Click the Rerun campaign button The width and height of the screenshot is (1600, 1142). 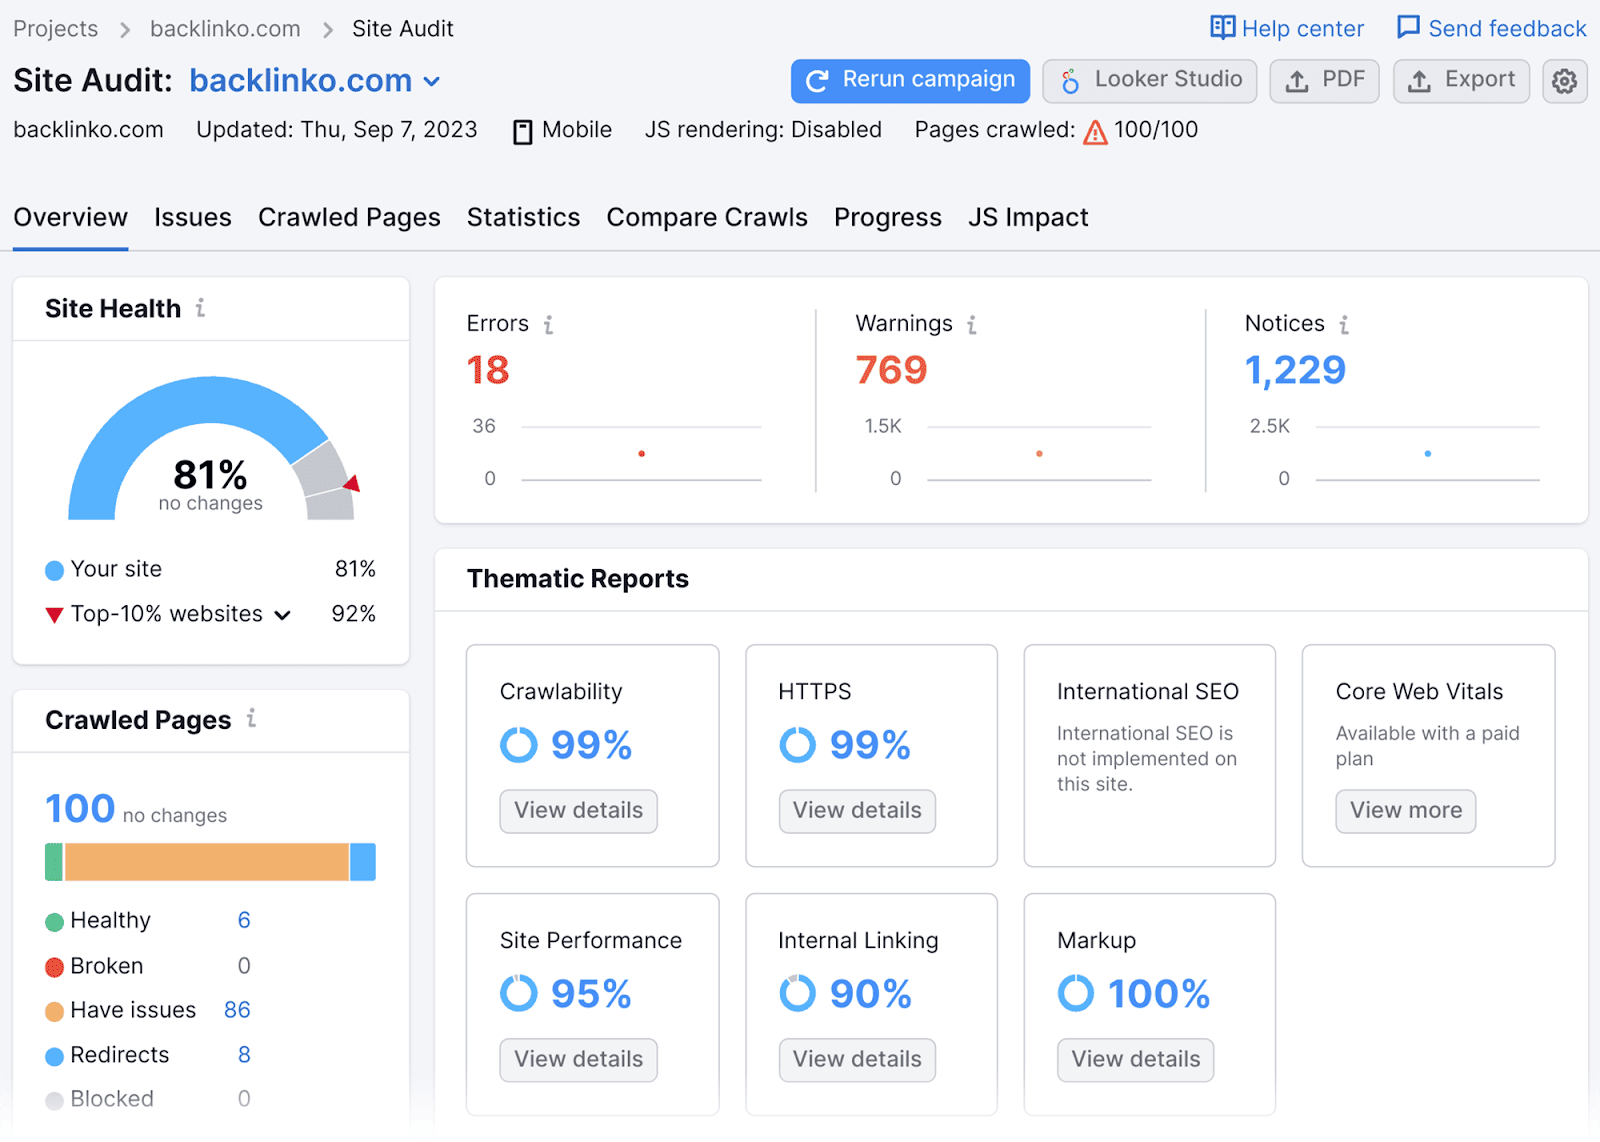[x=910, y=81]
